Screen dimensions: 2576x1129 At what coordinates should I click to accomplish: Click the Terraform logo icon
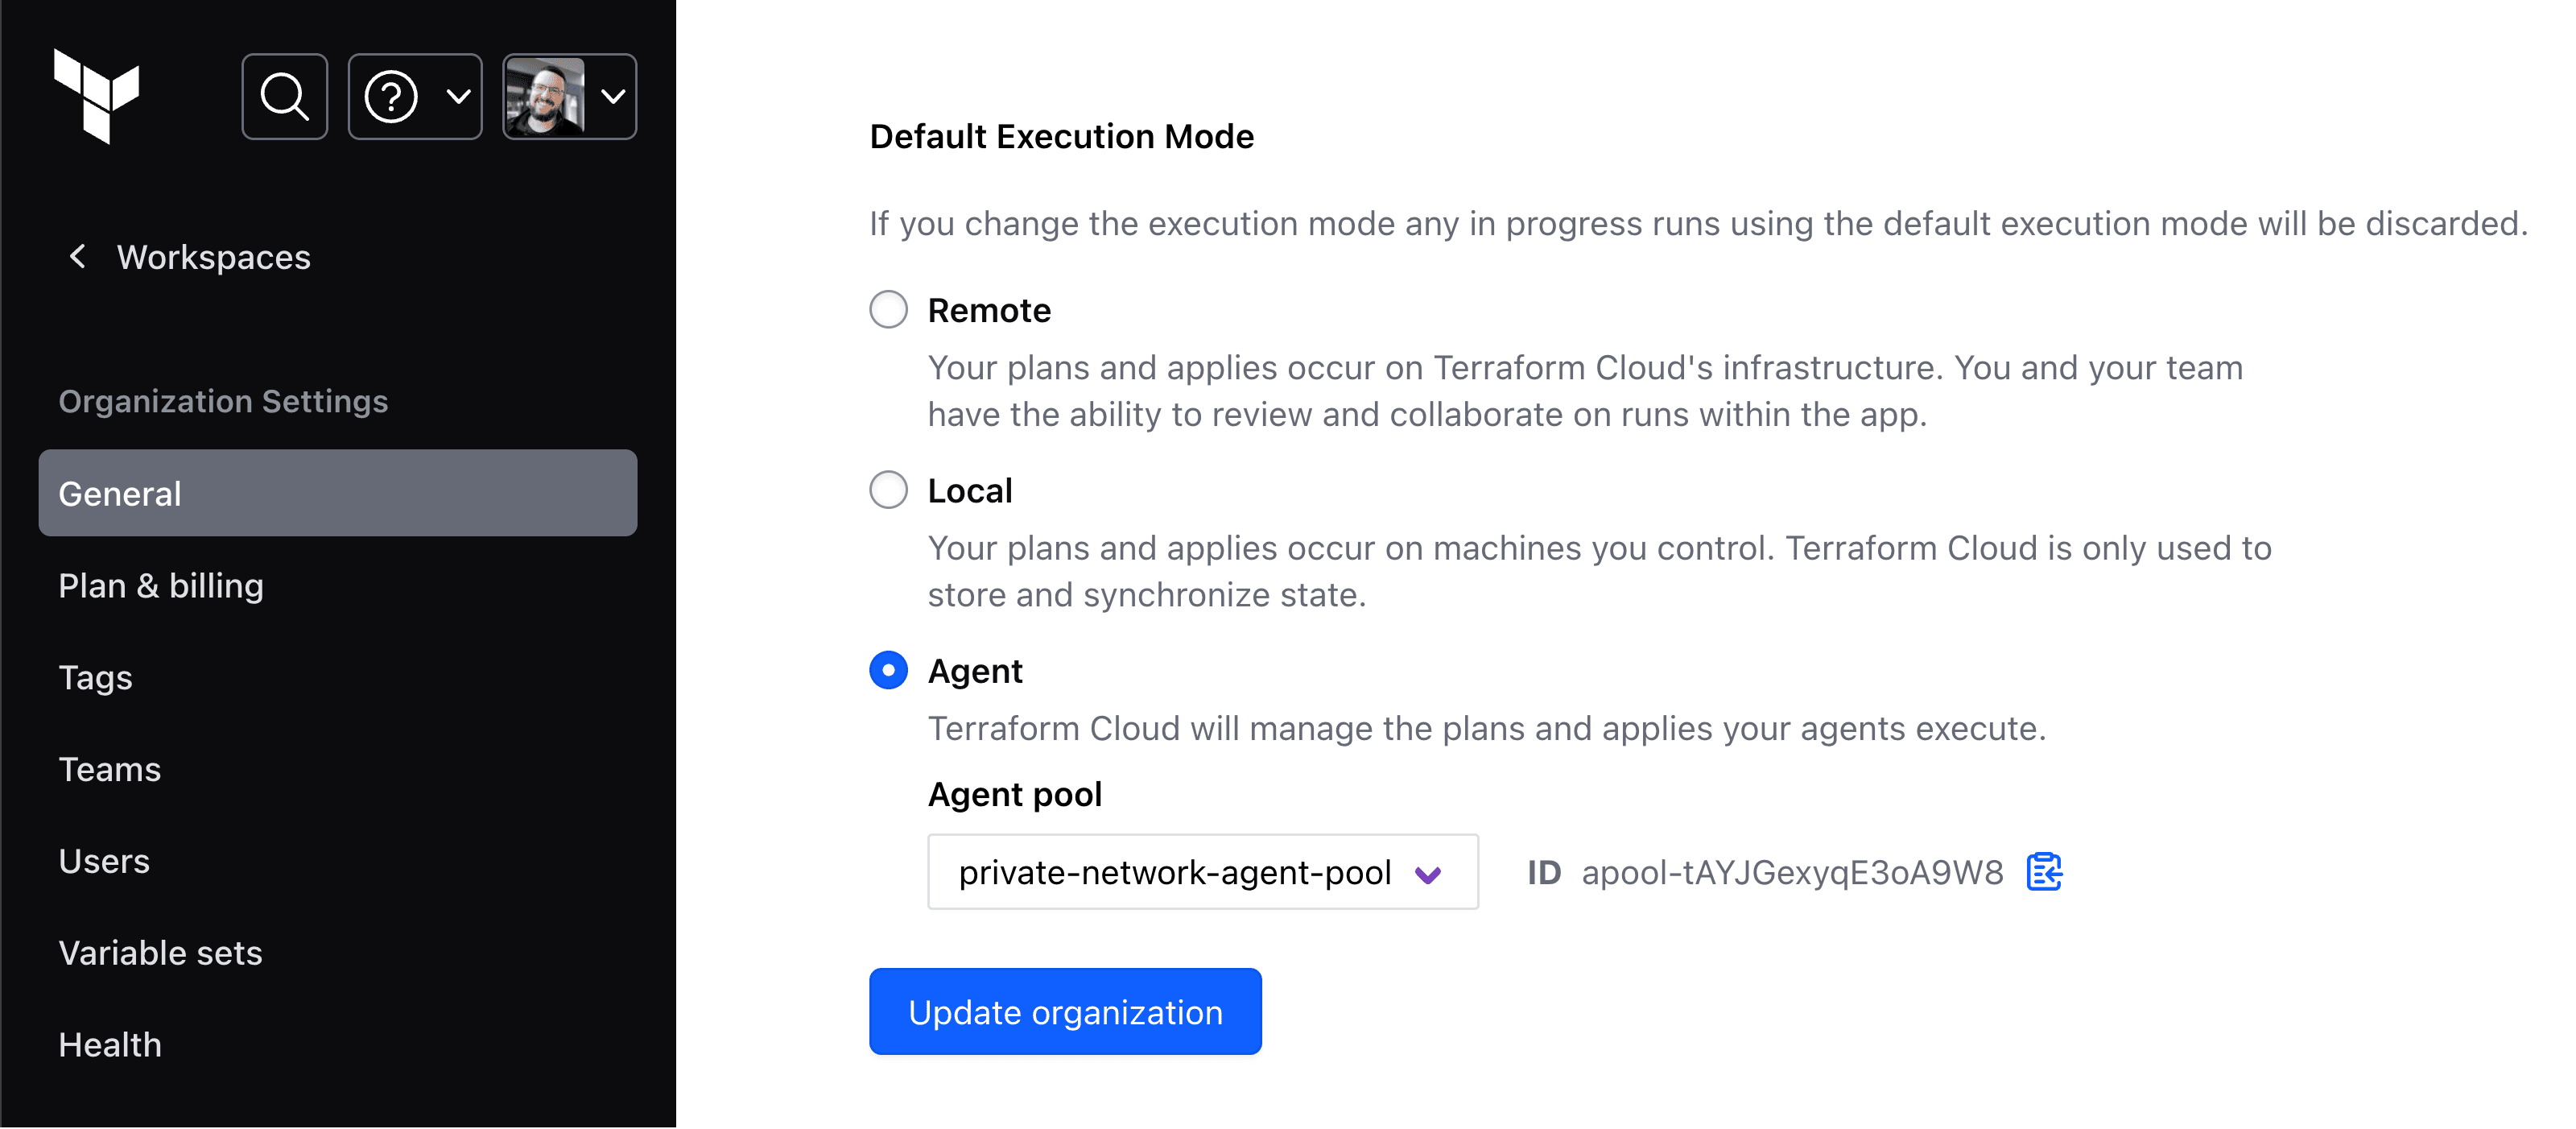click(96, 96)
